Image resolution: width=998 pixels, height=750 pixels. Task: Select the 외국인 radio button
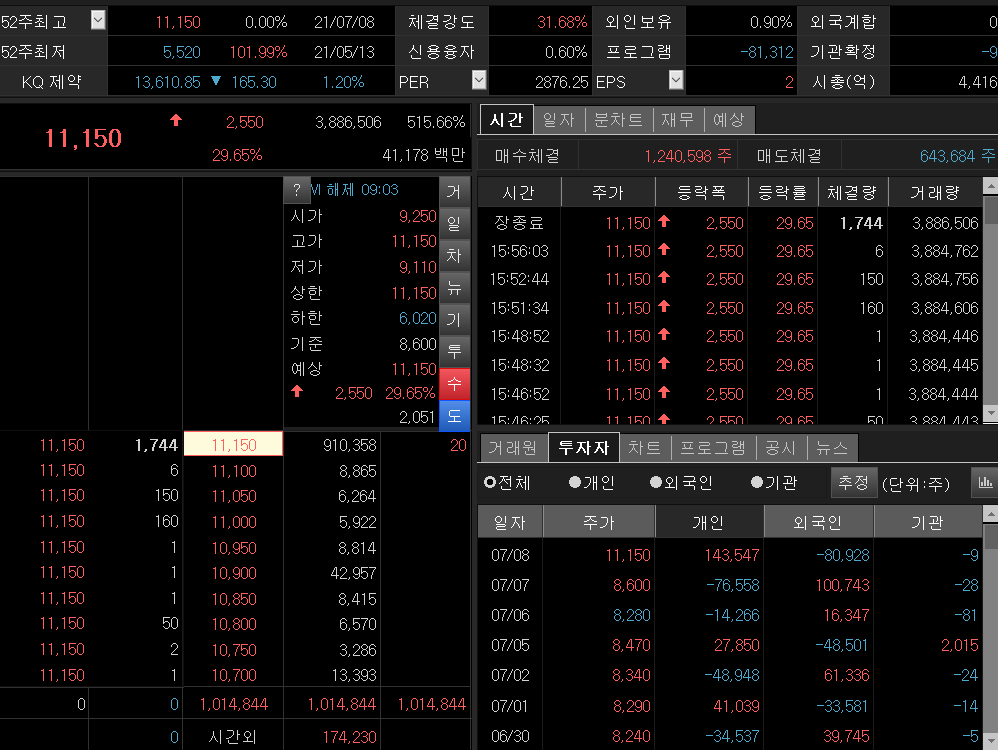(656, 483)
